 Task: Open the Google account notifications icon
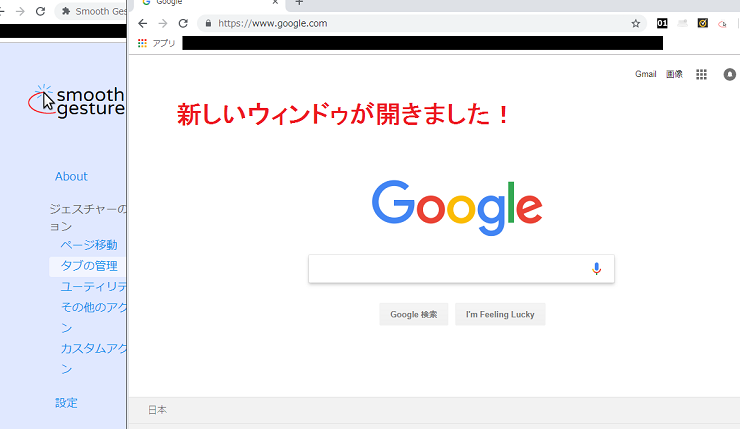(x=730, y=74)
